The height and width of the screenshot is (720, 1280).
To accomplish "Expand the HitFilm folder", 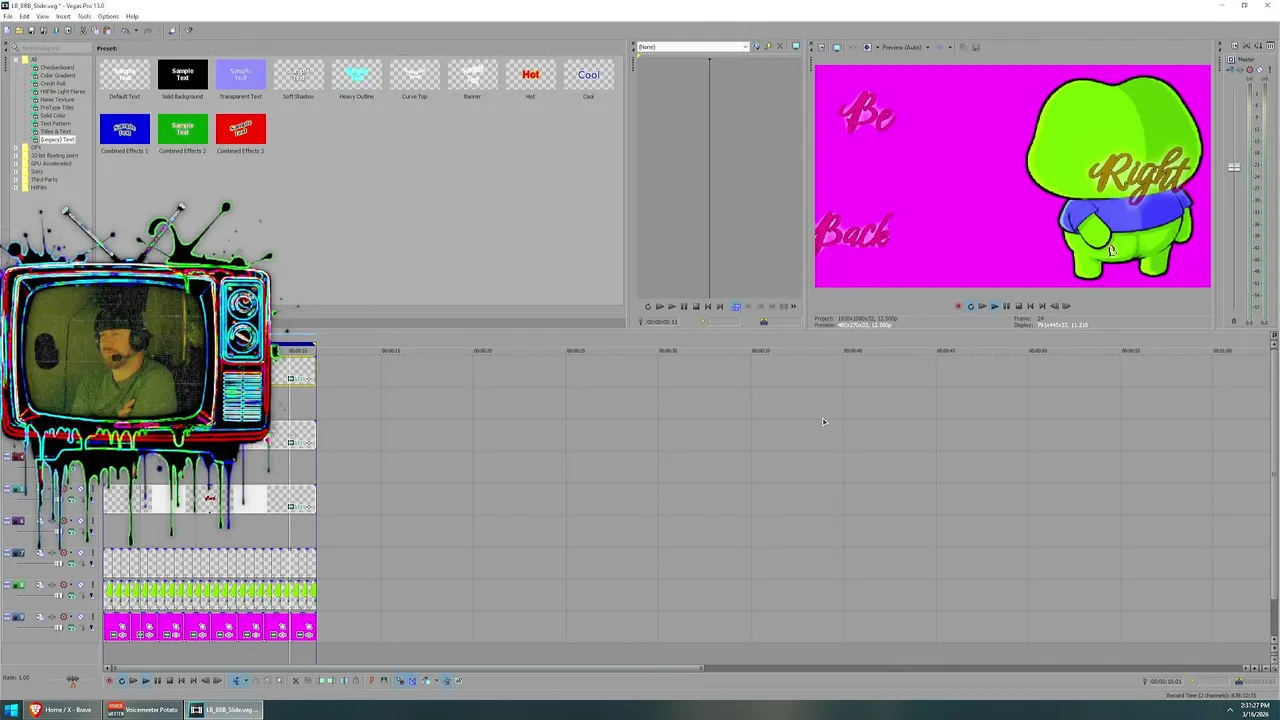I will (16, 188).
